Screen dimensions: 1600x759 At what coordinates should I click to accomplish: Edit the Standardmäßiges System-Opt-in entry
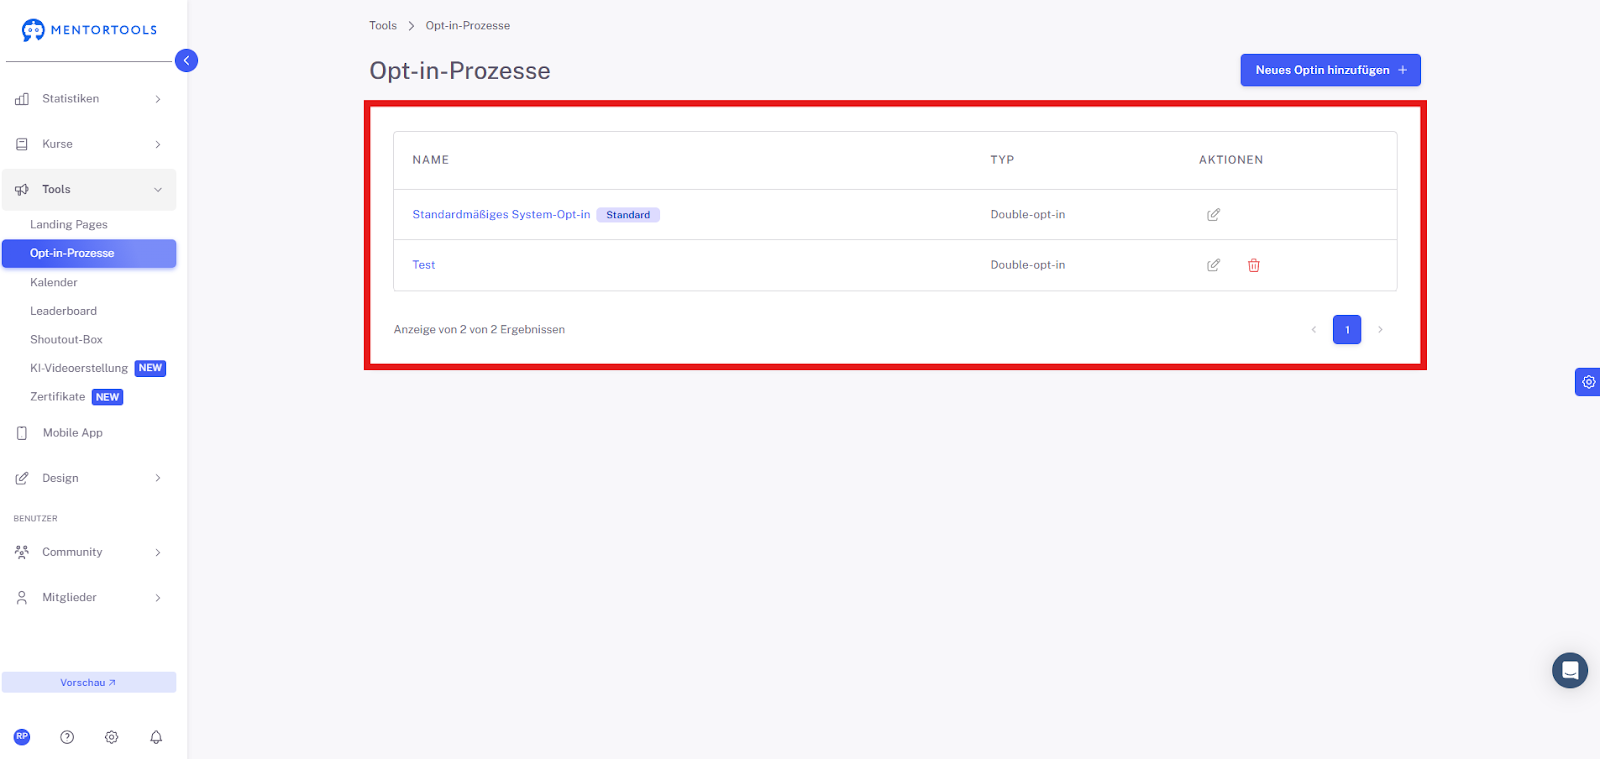point(1213,215)
